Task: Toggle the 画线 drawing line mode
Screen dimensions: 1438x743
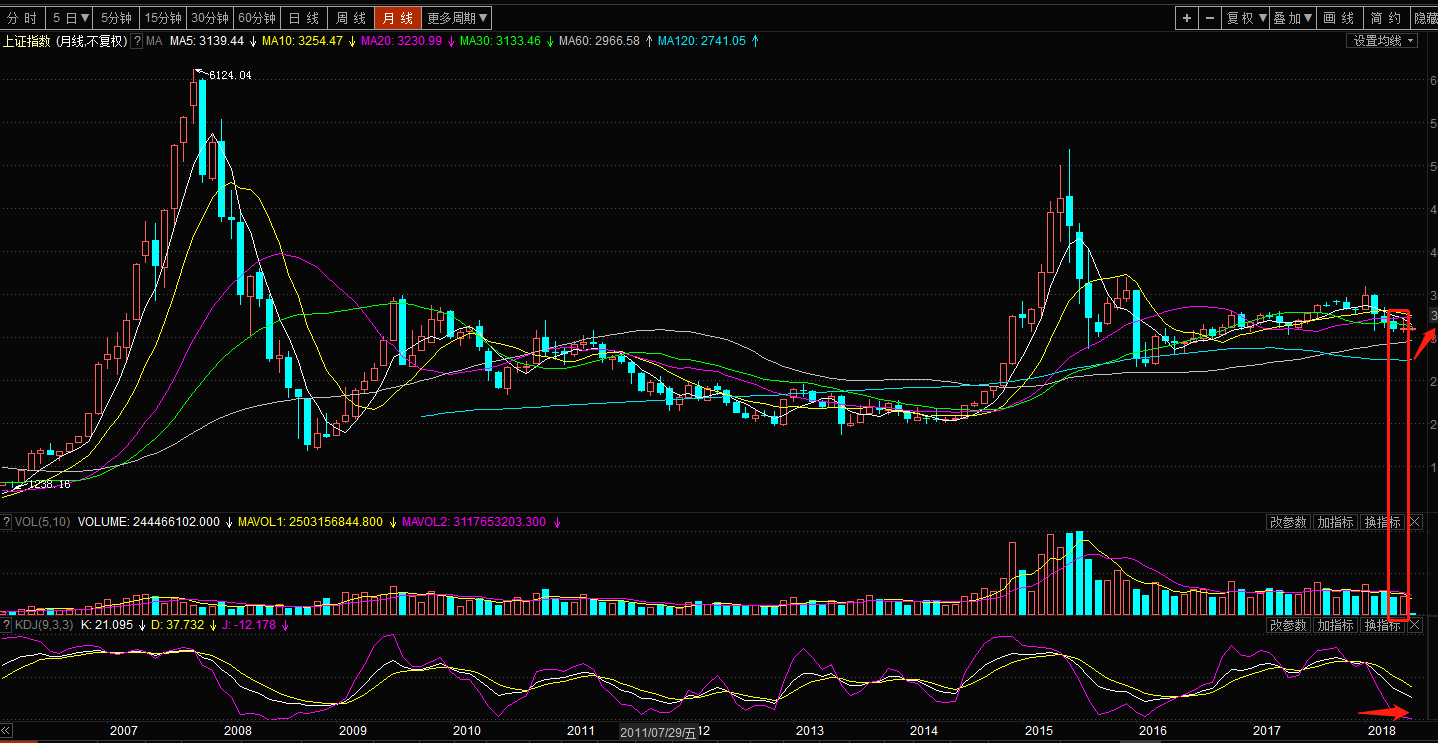Action: pyautogui.click(x=1339, y=18)
